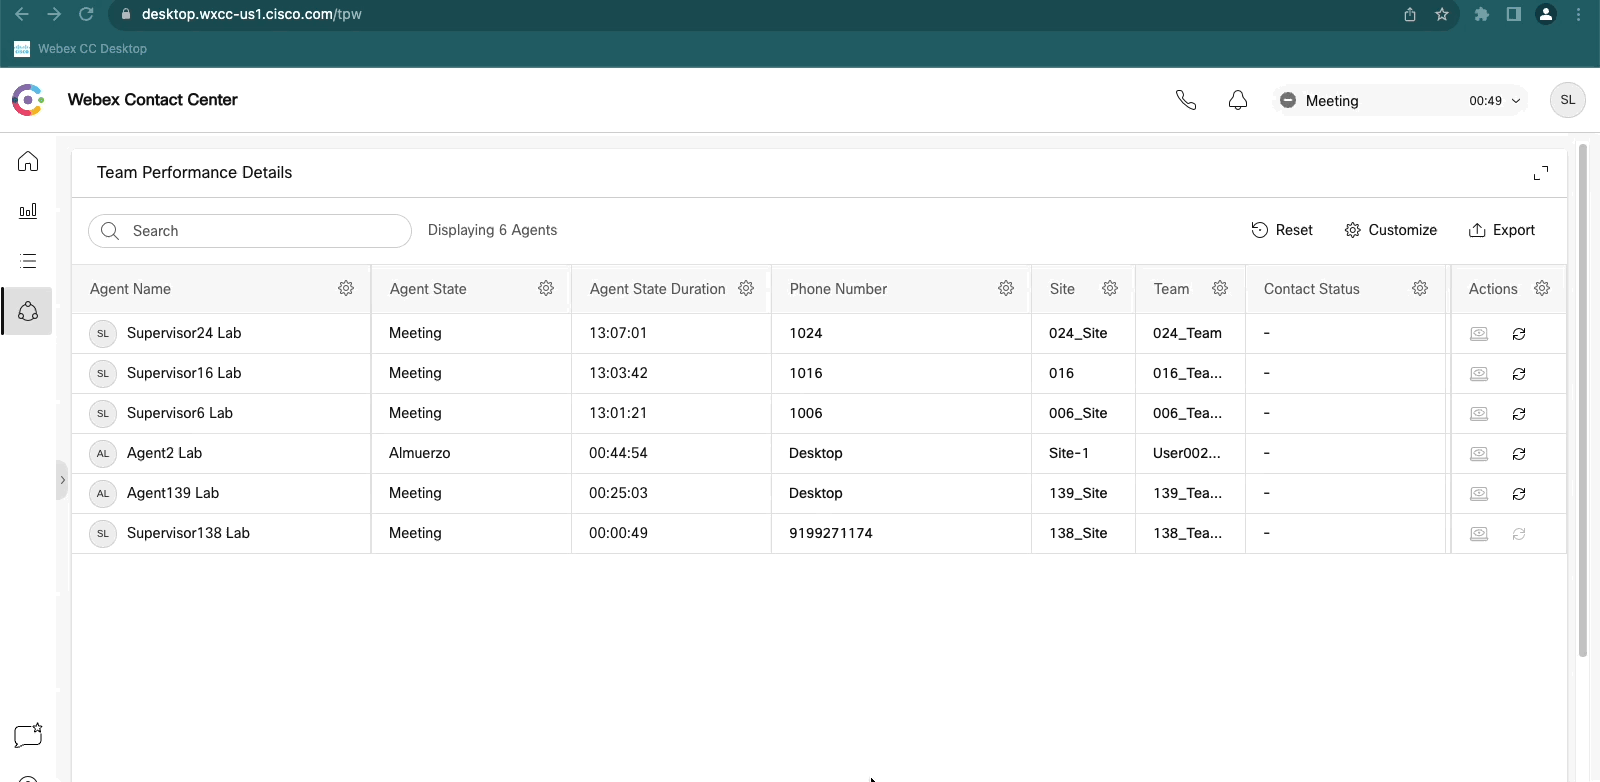Click refresh action icon for Agent2 Lab
1600x782 pixels.
[1519, 454]
